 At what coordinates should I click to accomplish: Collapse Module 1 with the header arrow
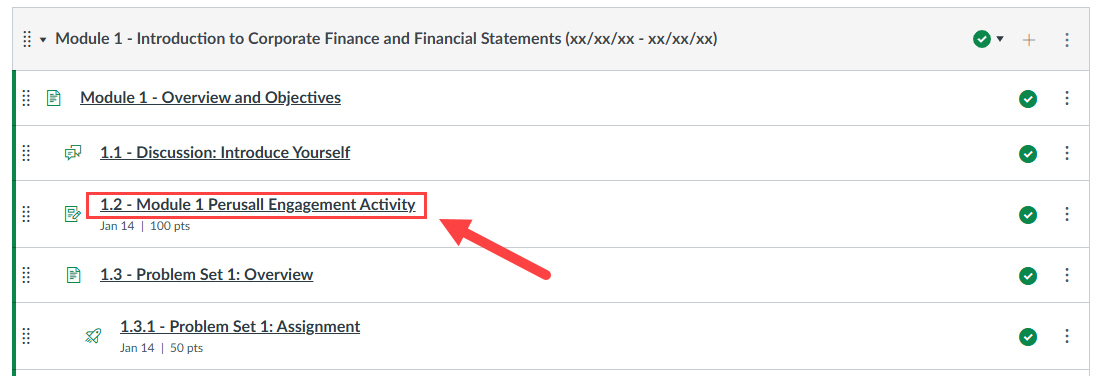click(43, 40)
